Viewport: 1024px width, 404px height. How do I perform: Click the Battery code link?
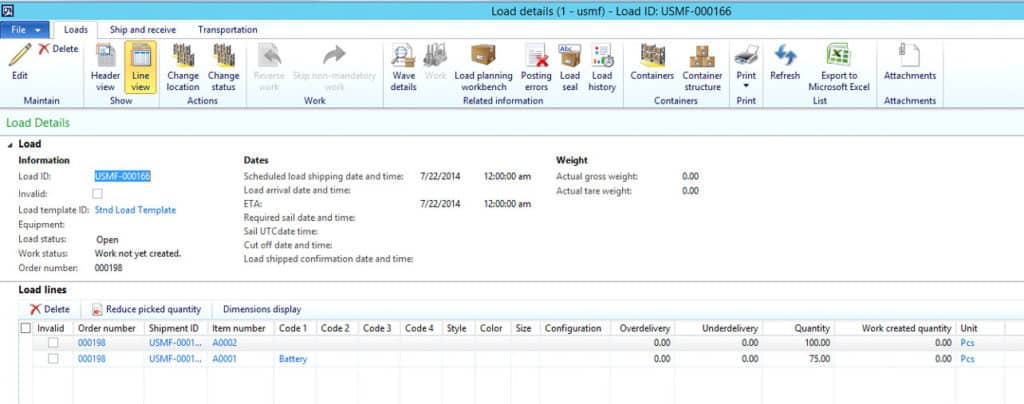coord(293,359)
